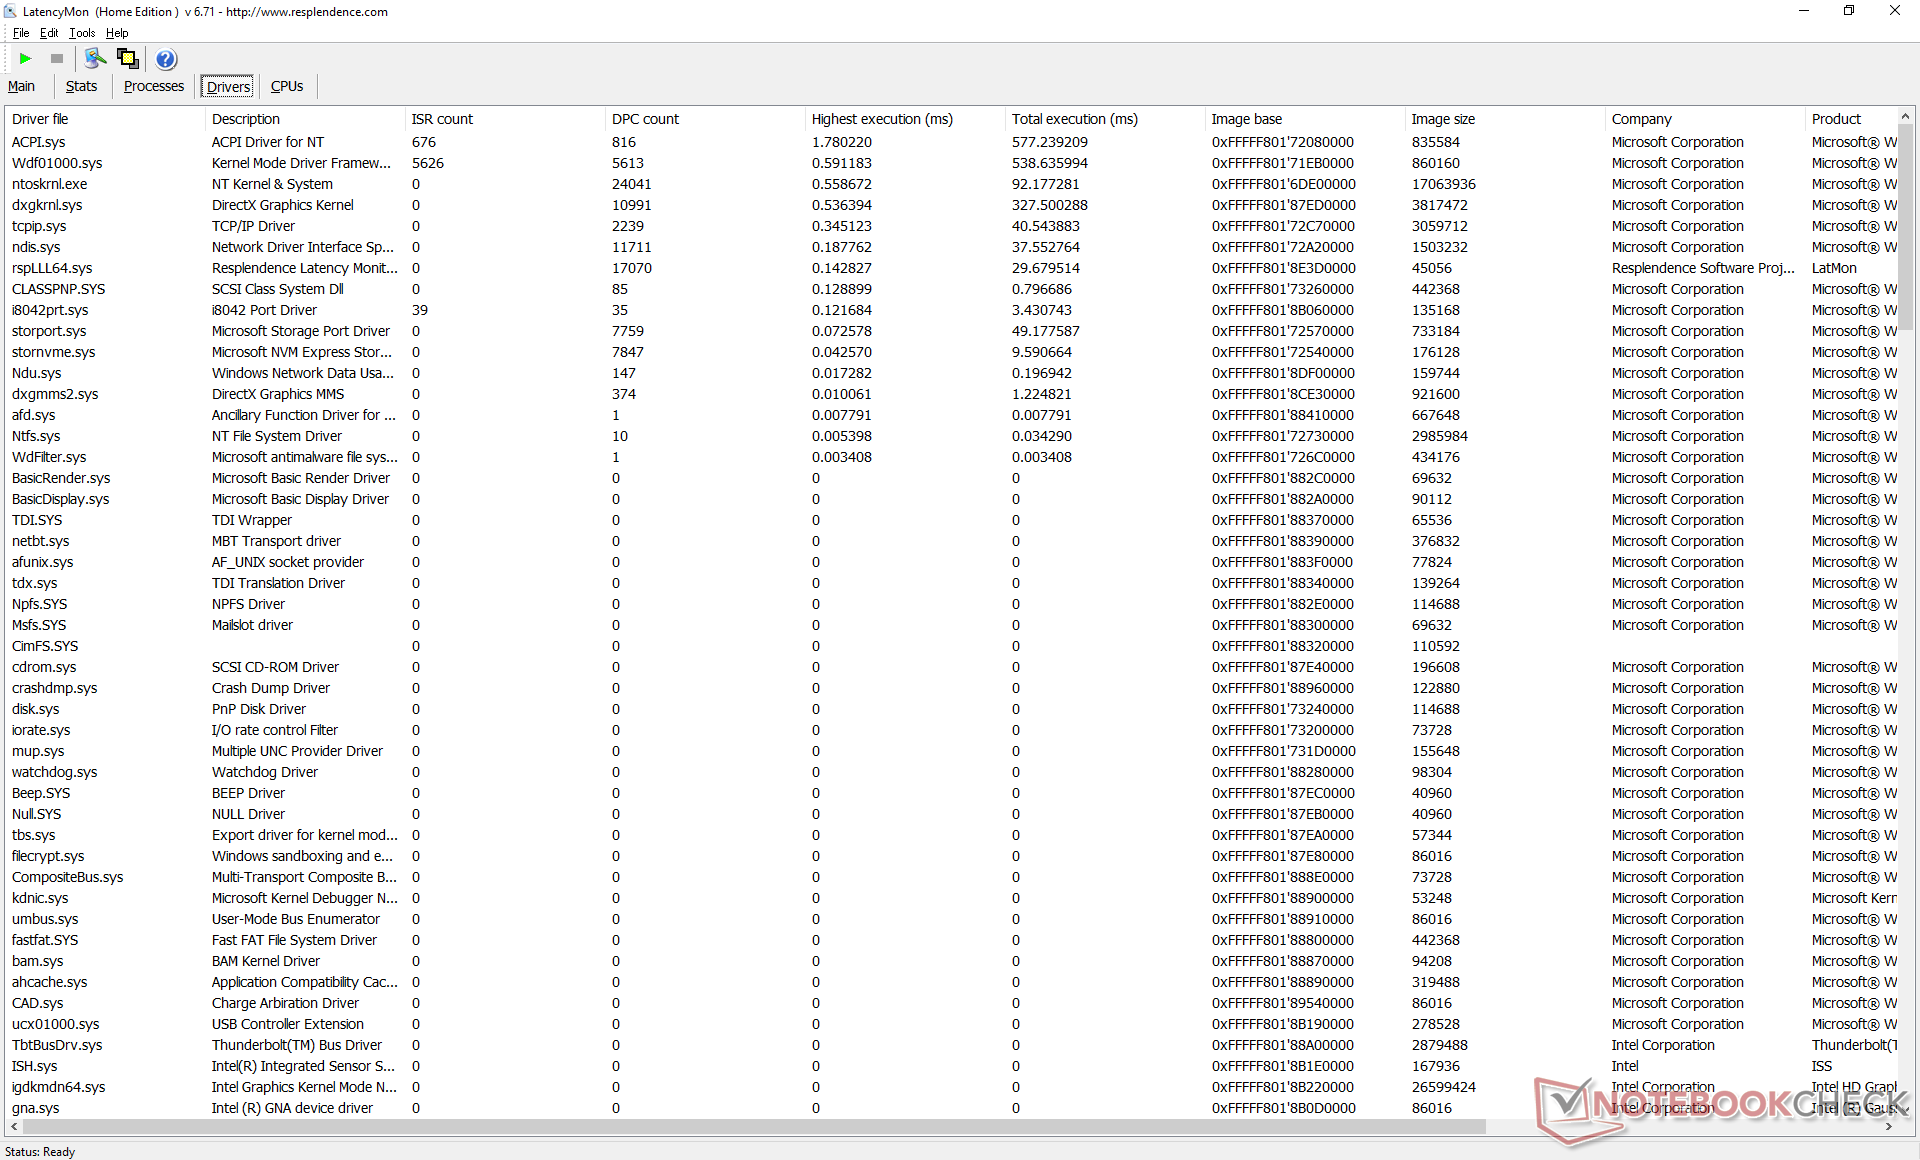1920x1160 pixels.
Task: Open help with the blue question icon
Action: 166,59
